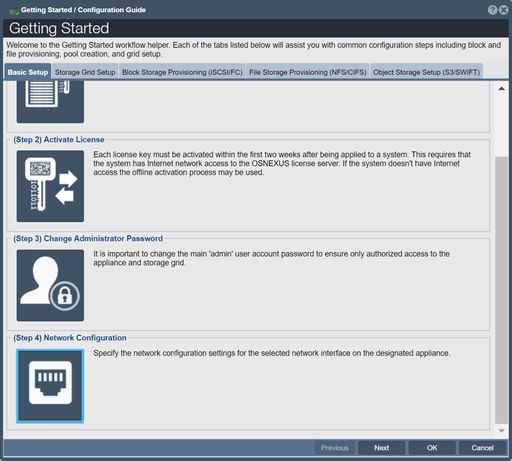Open the help question mark icon

492,10
